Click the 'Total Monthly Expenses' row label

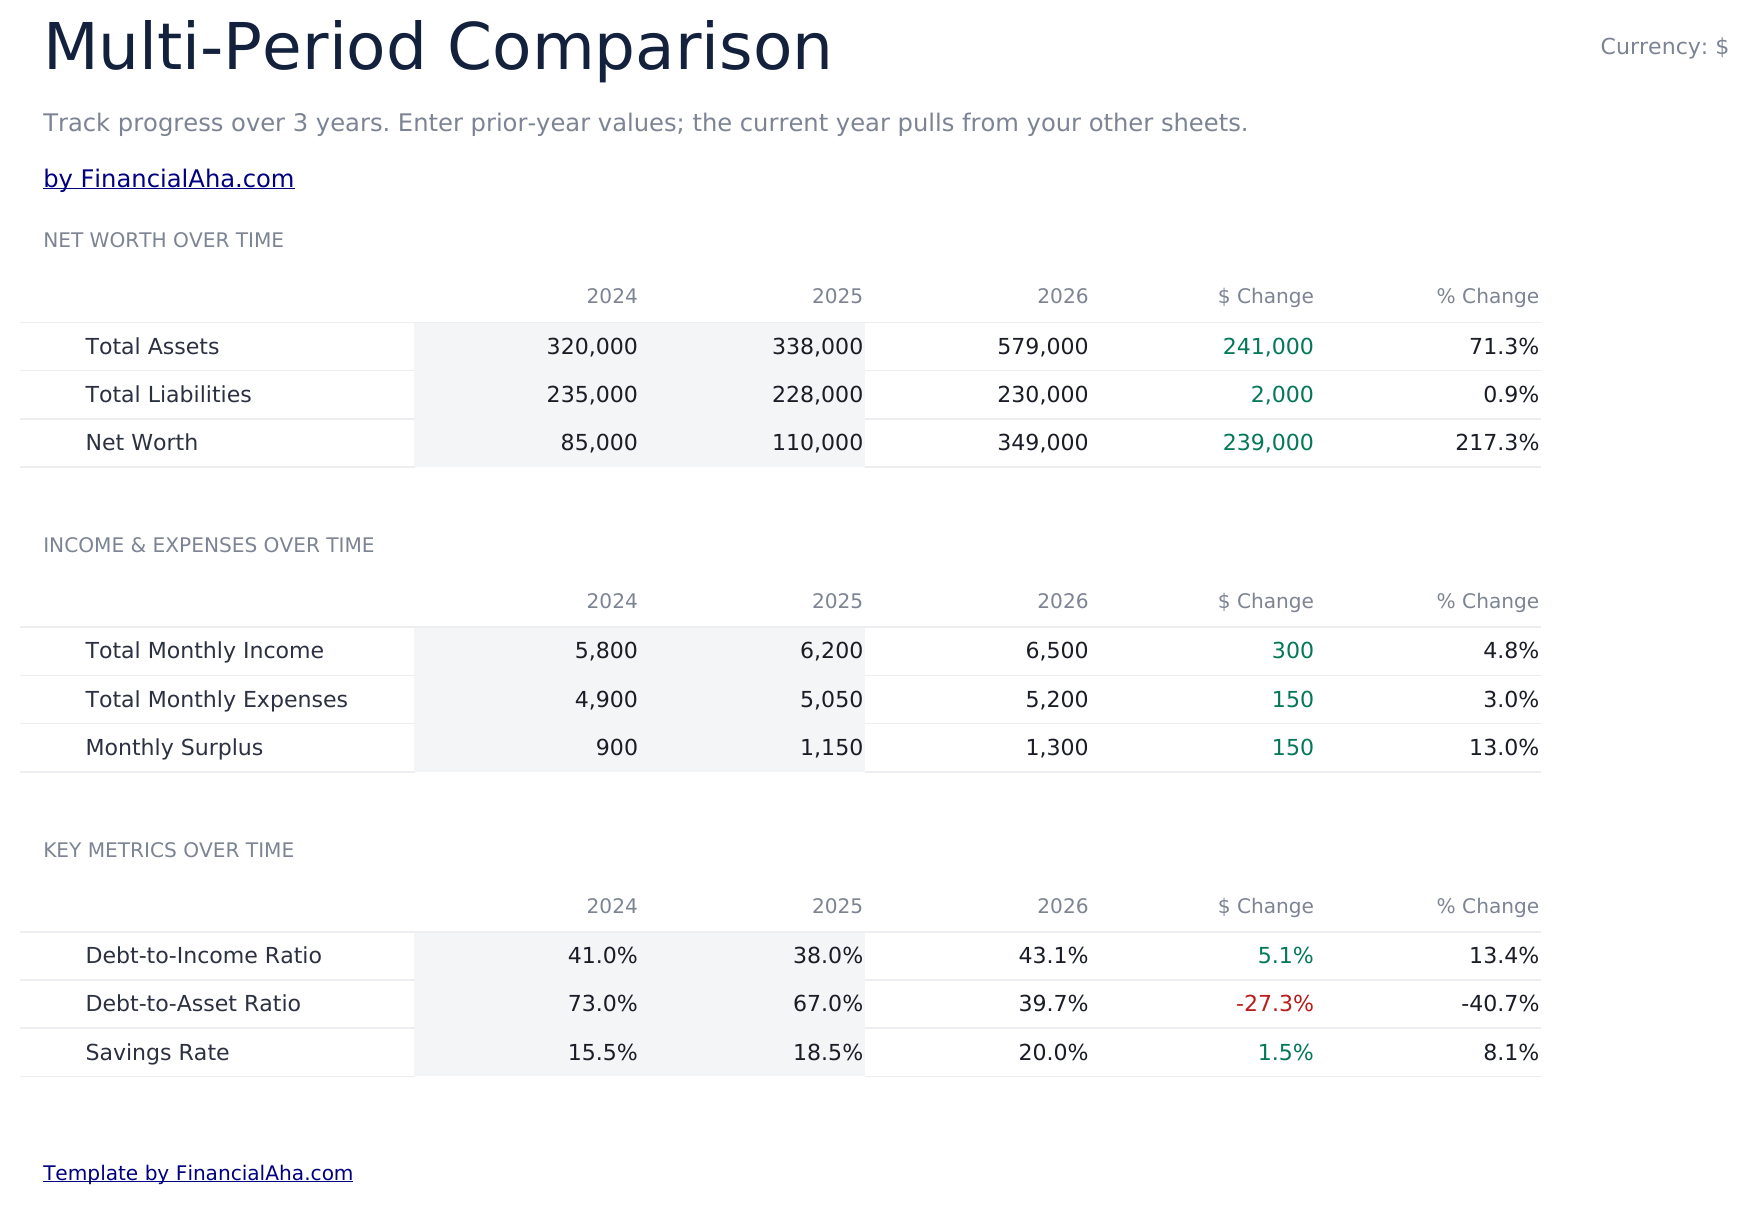tap(216, 700)
